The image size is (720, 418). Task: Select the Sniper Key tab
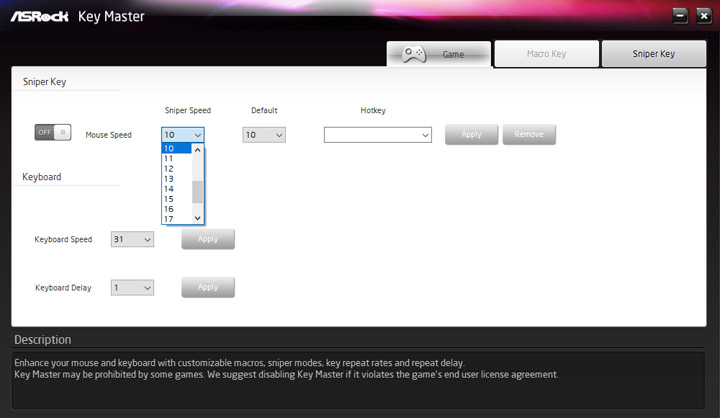coord(654,54)
